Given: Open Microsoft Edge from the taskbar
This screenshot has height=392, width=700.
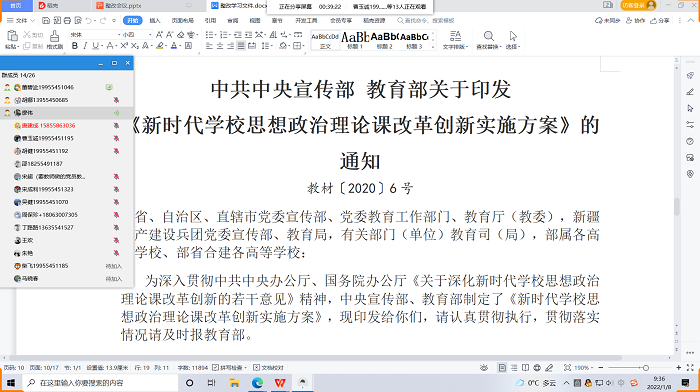Looking at the screenshot, I should pos(257,383).
